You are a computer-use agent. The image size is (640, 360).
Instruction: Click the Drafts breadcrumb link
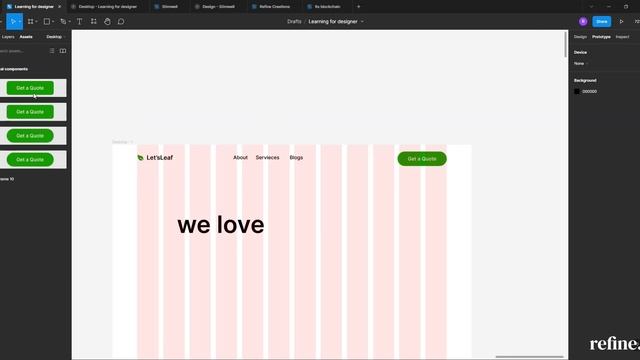pos(294,22)
